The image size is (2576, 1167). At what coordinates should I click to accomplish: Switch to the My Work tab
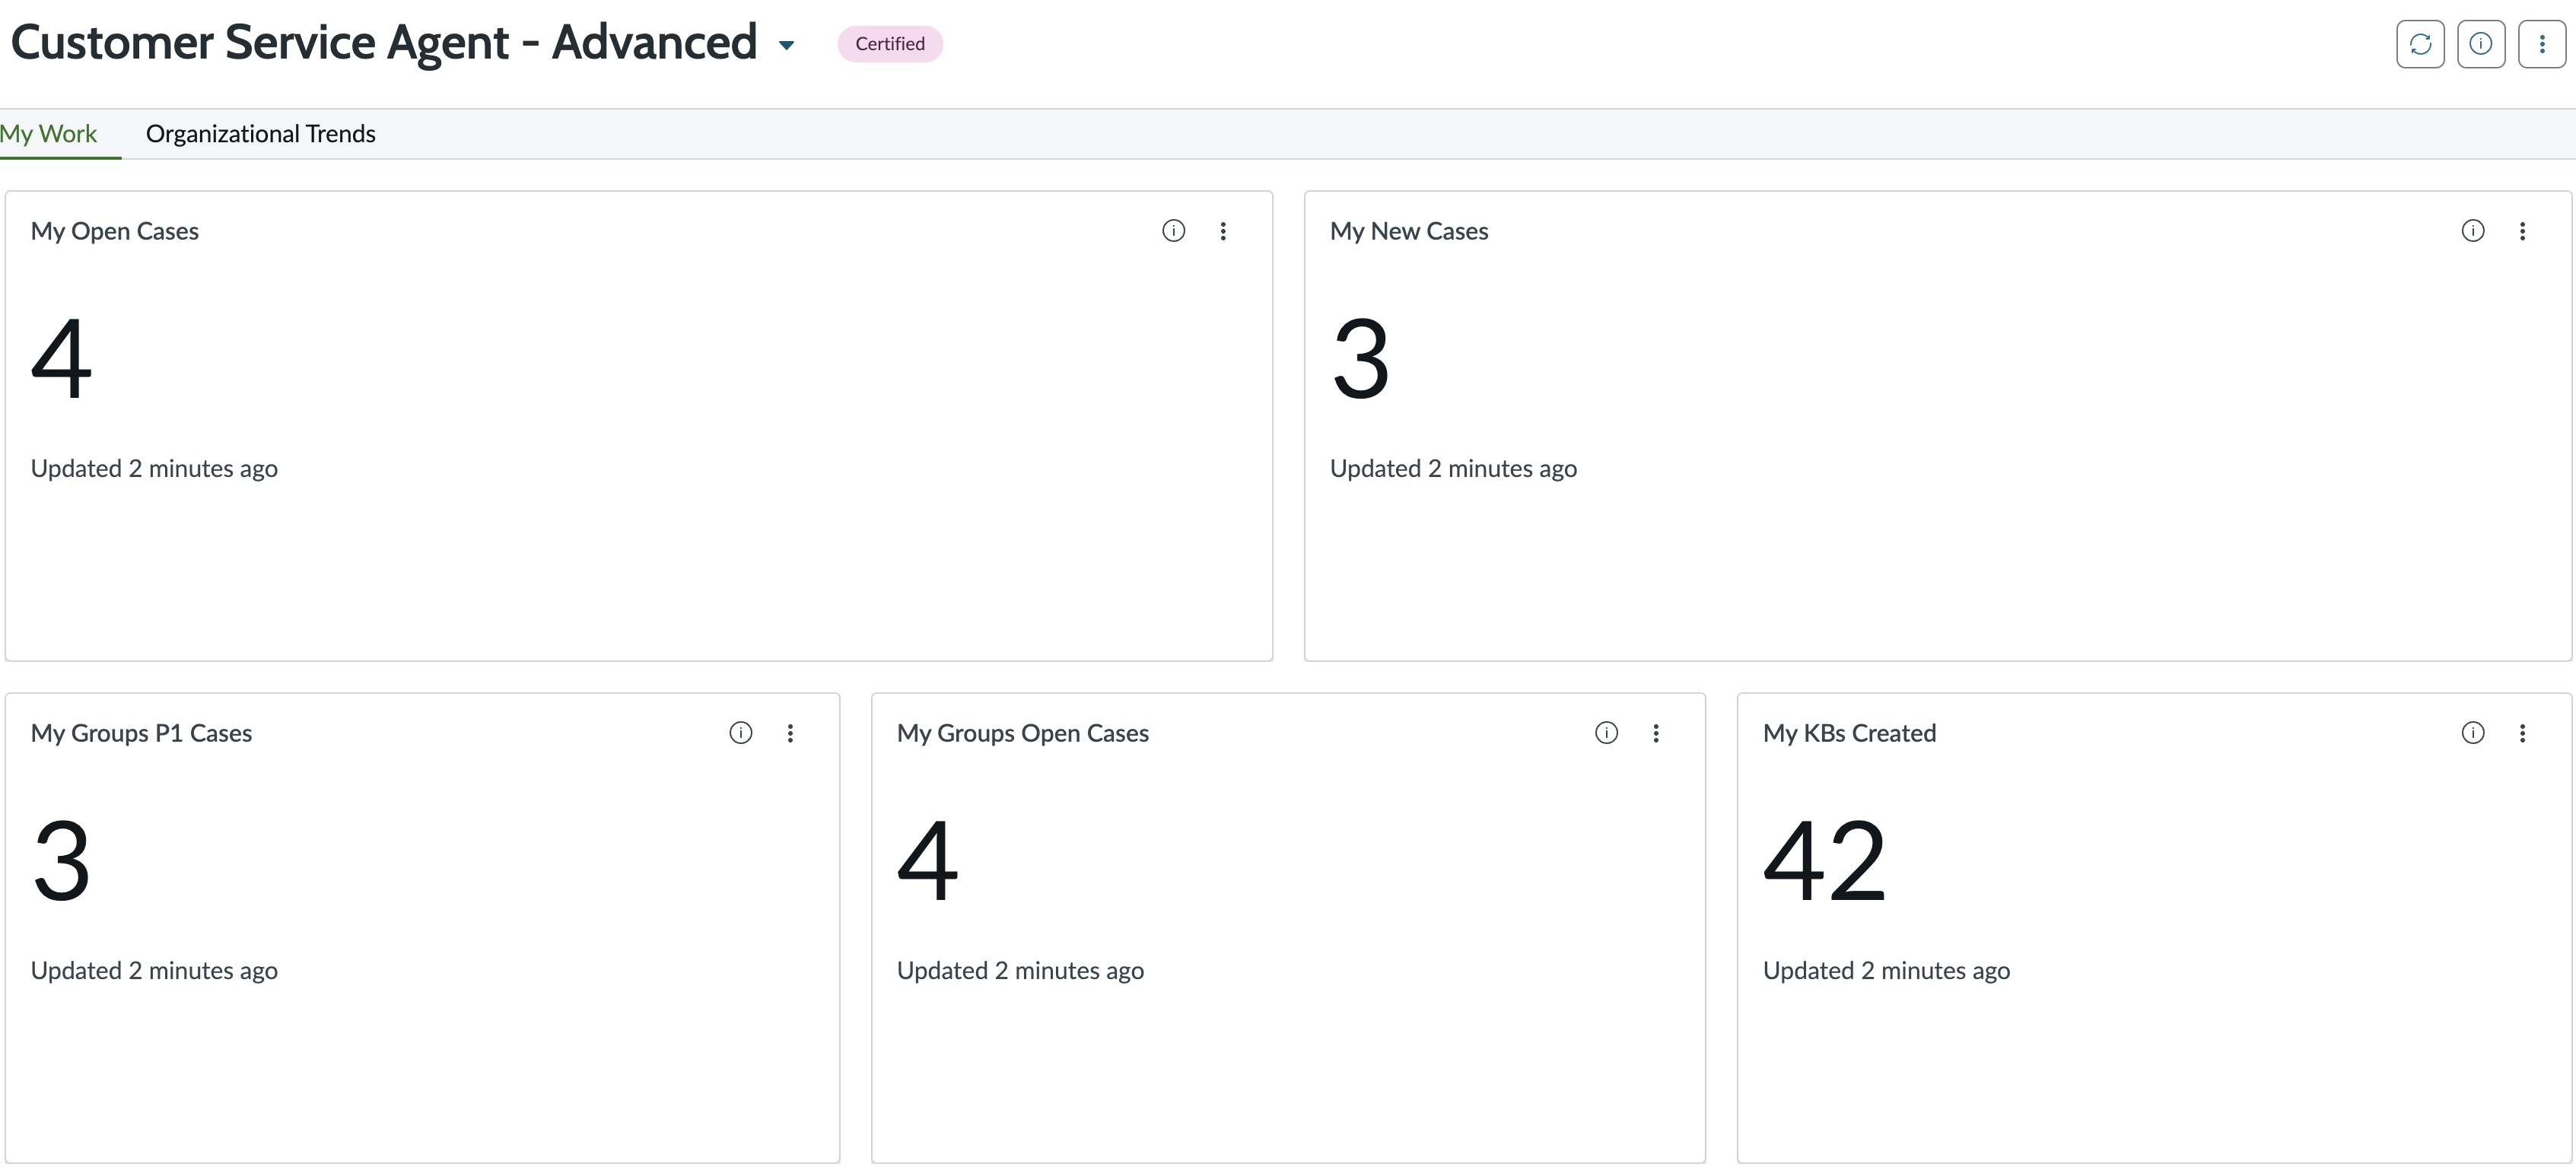49,134
